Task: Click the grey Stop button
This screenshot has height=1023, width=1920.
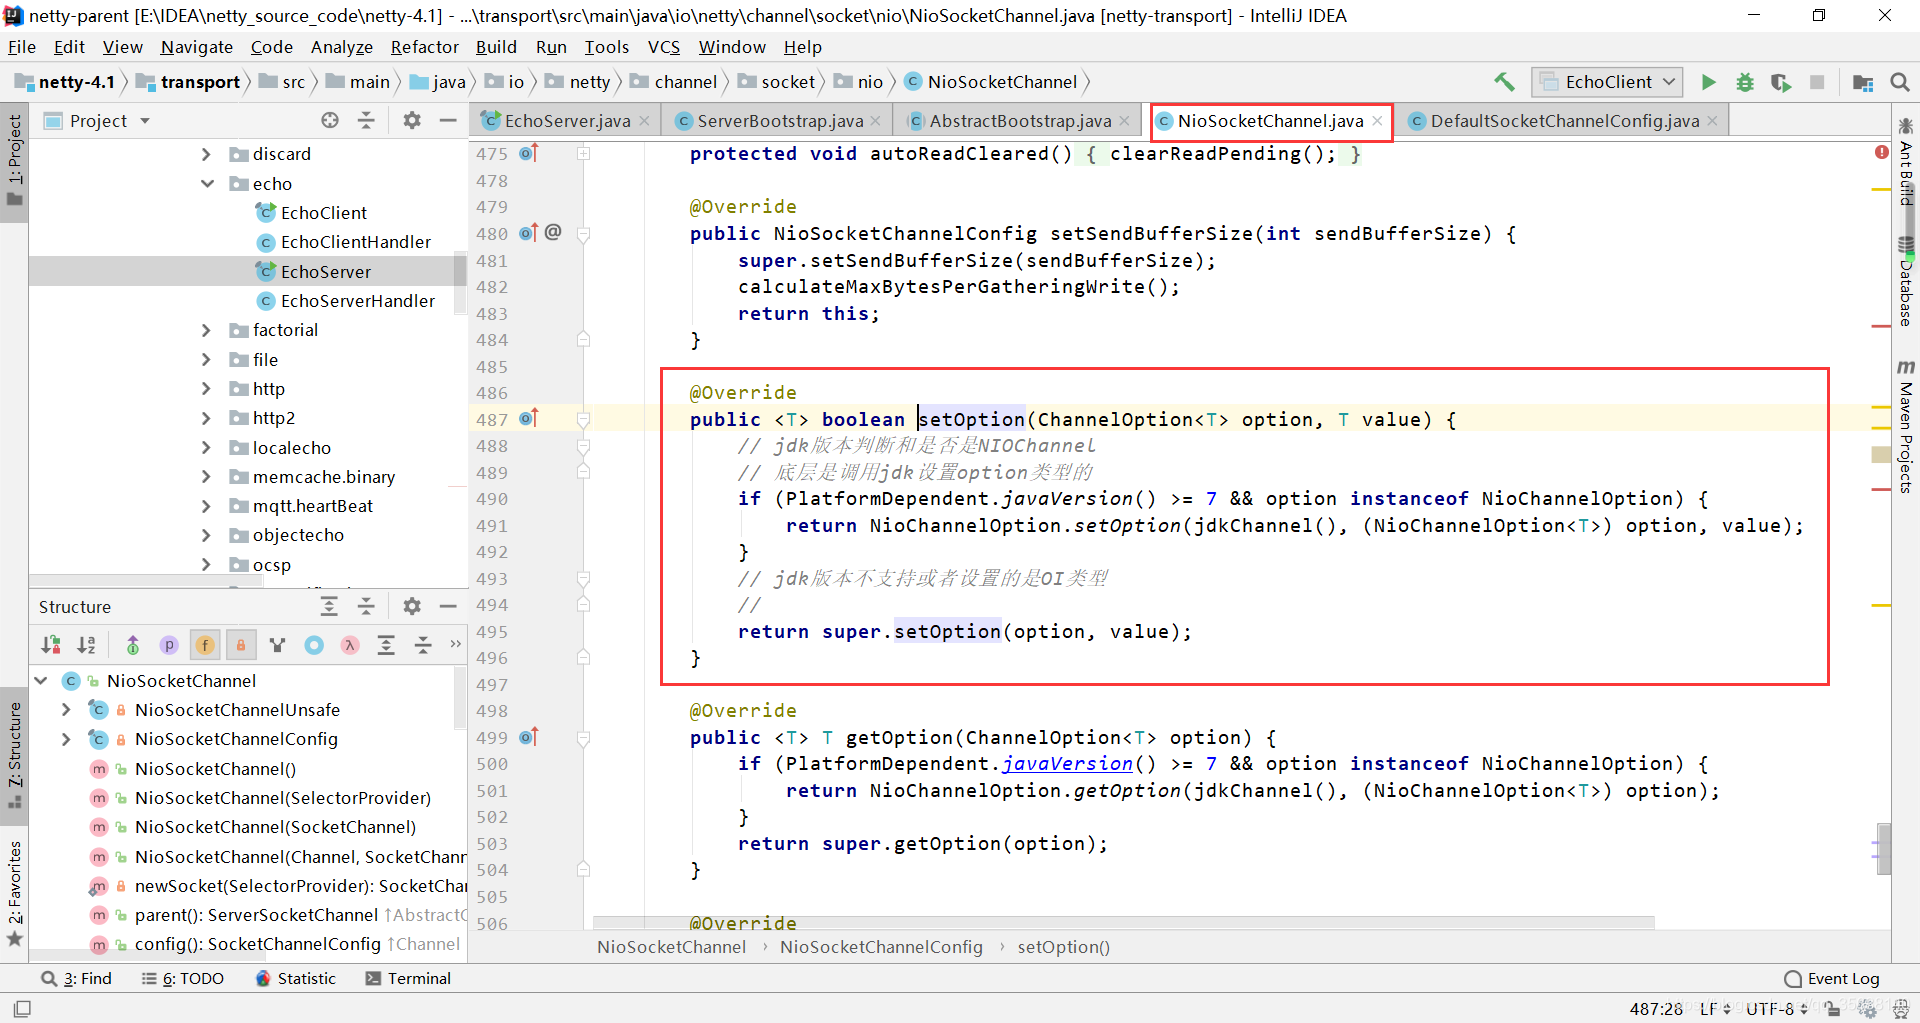Action: point(1817,82)
